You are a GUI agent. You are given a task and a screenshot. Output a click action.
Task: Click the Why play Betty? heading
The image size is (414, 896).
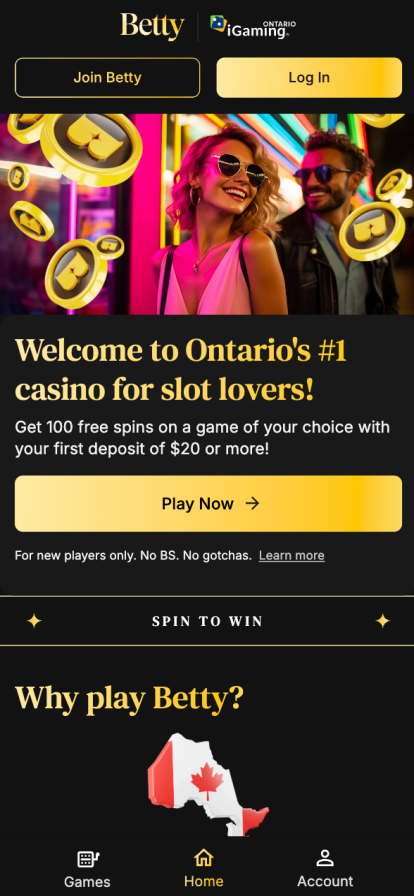(x=129, y=698)
